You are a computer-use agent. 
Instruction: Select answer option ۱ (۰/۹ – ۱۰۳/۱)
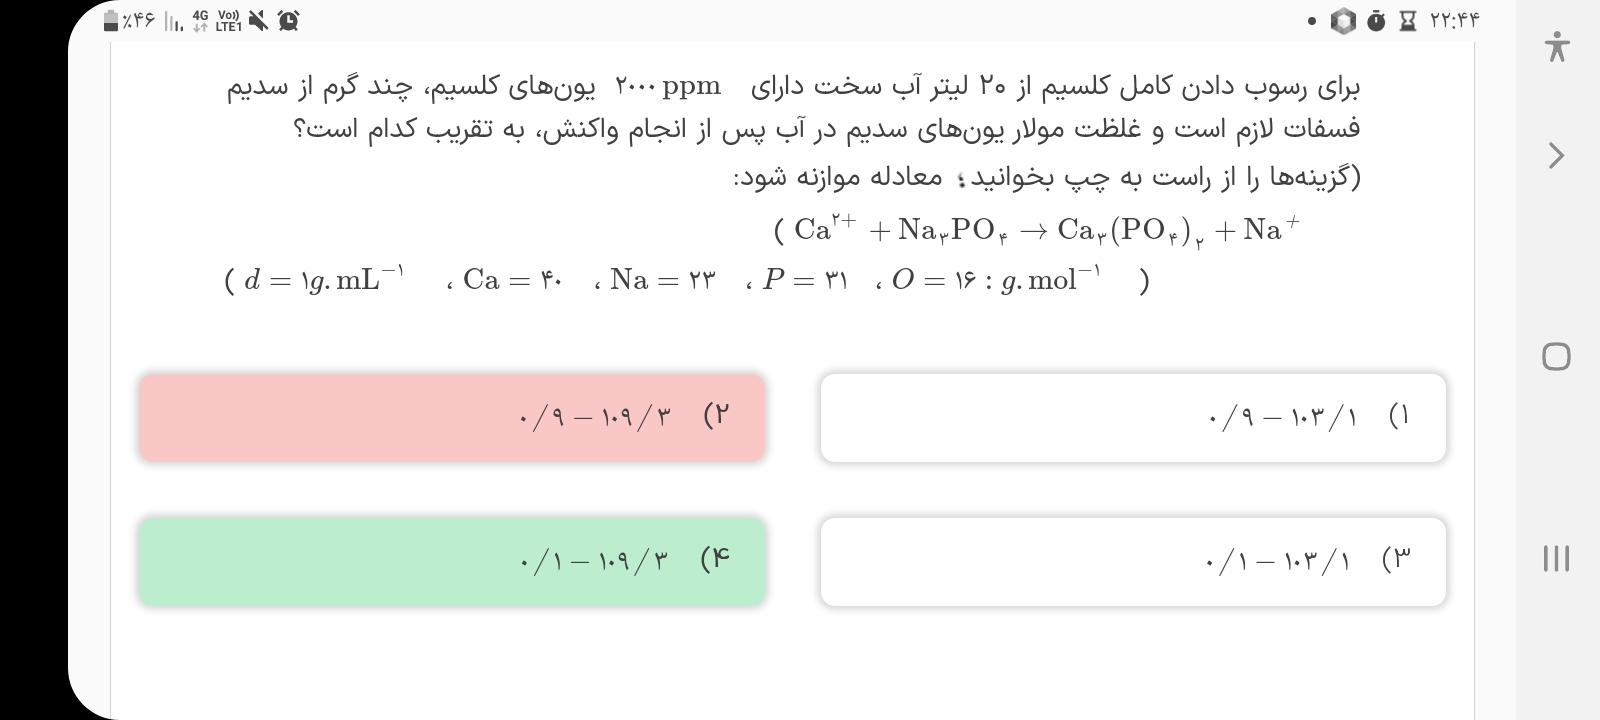point(1132,417)
